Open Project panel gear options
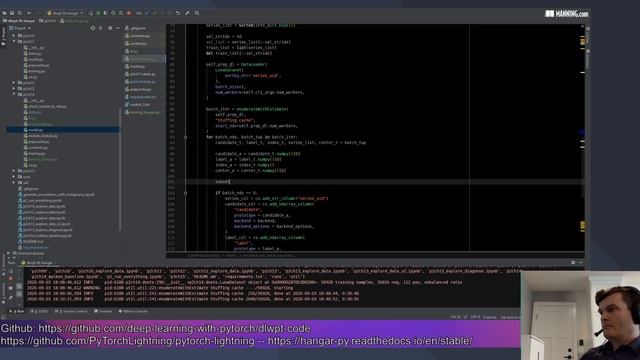640x360 pixels. (110, 28)
